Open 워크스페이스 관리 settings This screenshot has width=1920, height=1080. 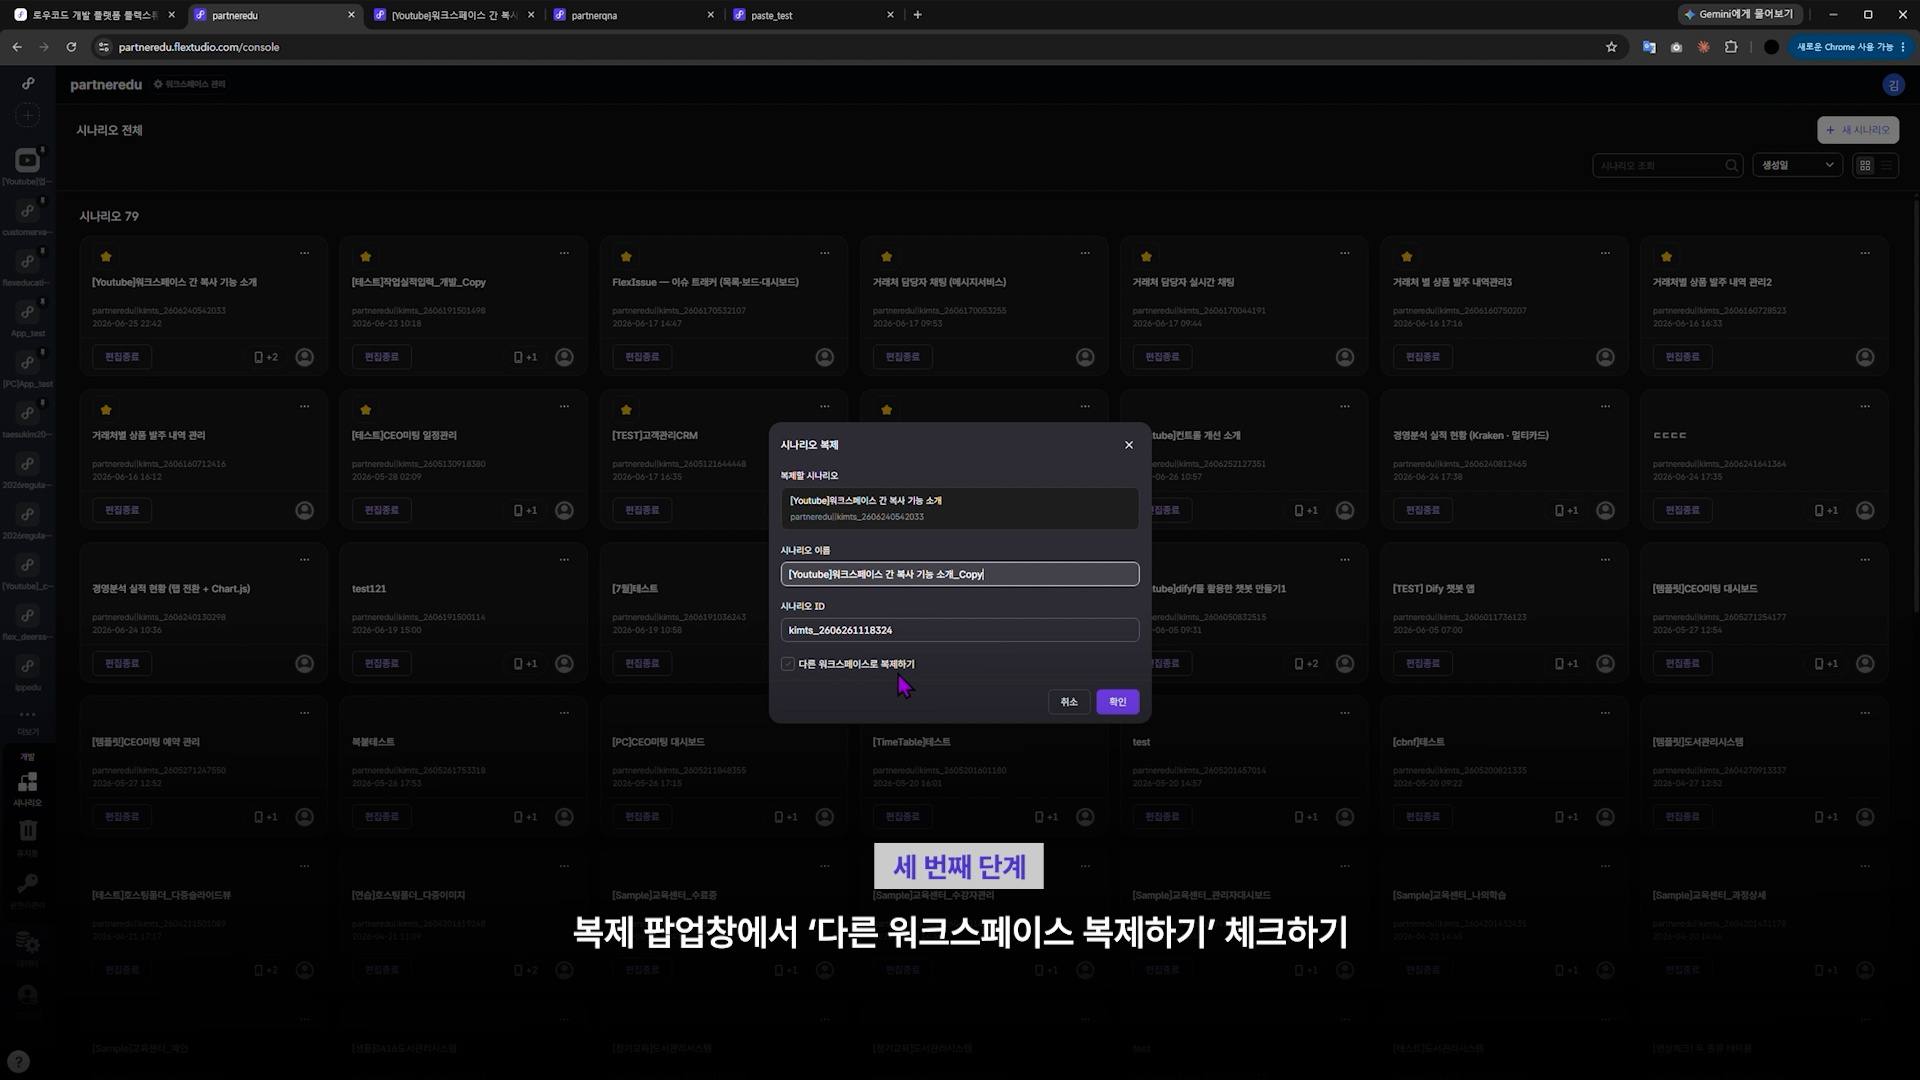tap(189, 84)
